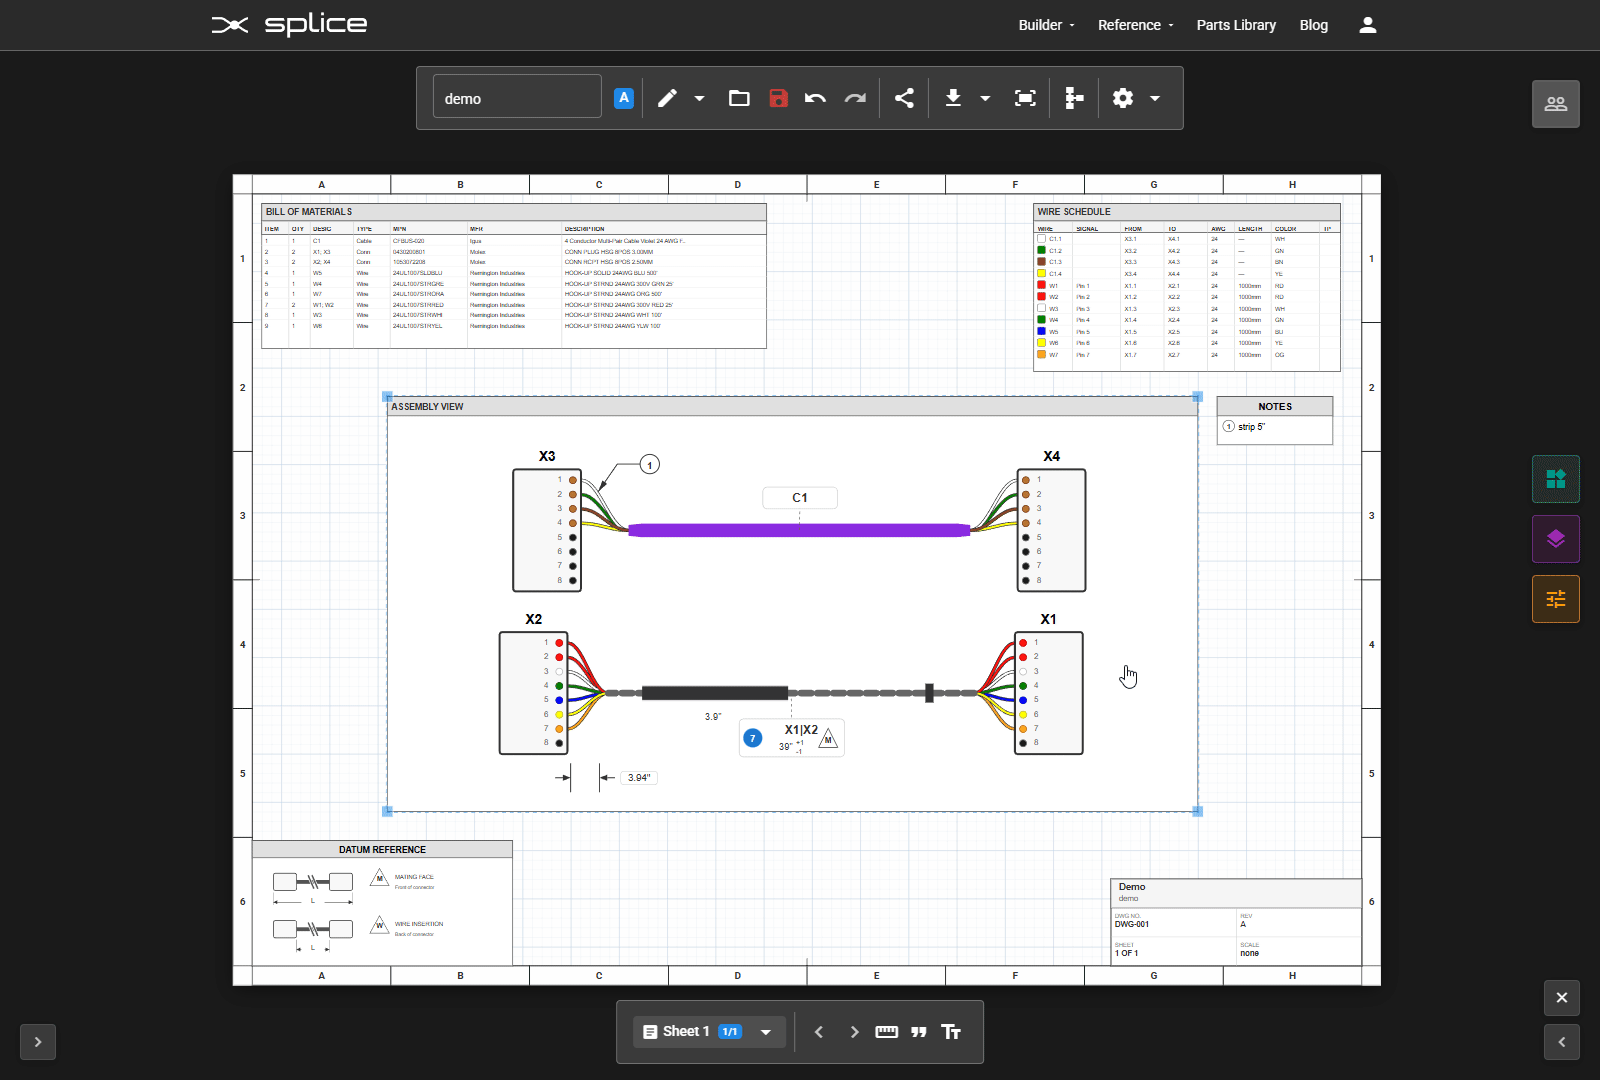Select the pencil edit tool
The height and width of the screenshot is (1080, 1600).
pyautogui.click(x=667, y=97)
